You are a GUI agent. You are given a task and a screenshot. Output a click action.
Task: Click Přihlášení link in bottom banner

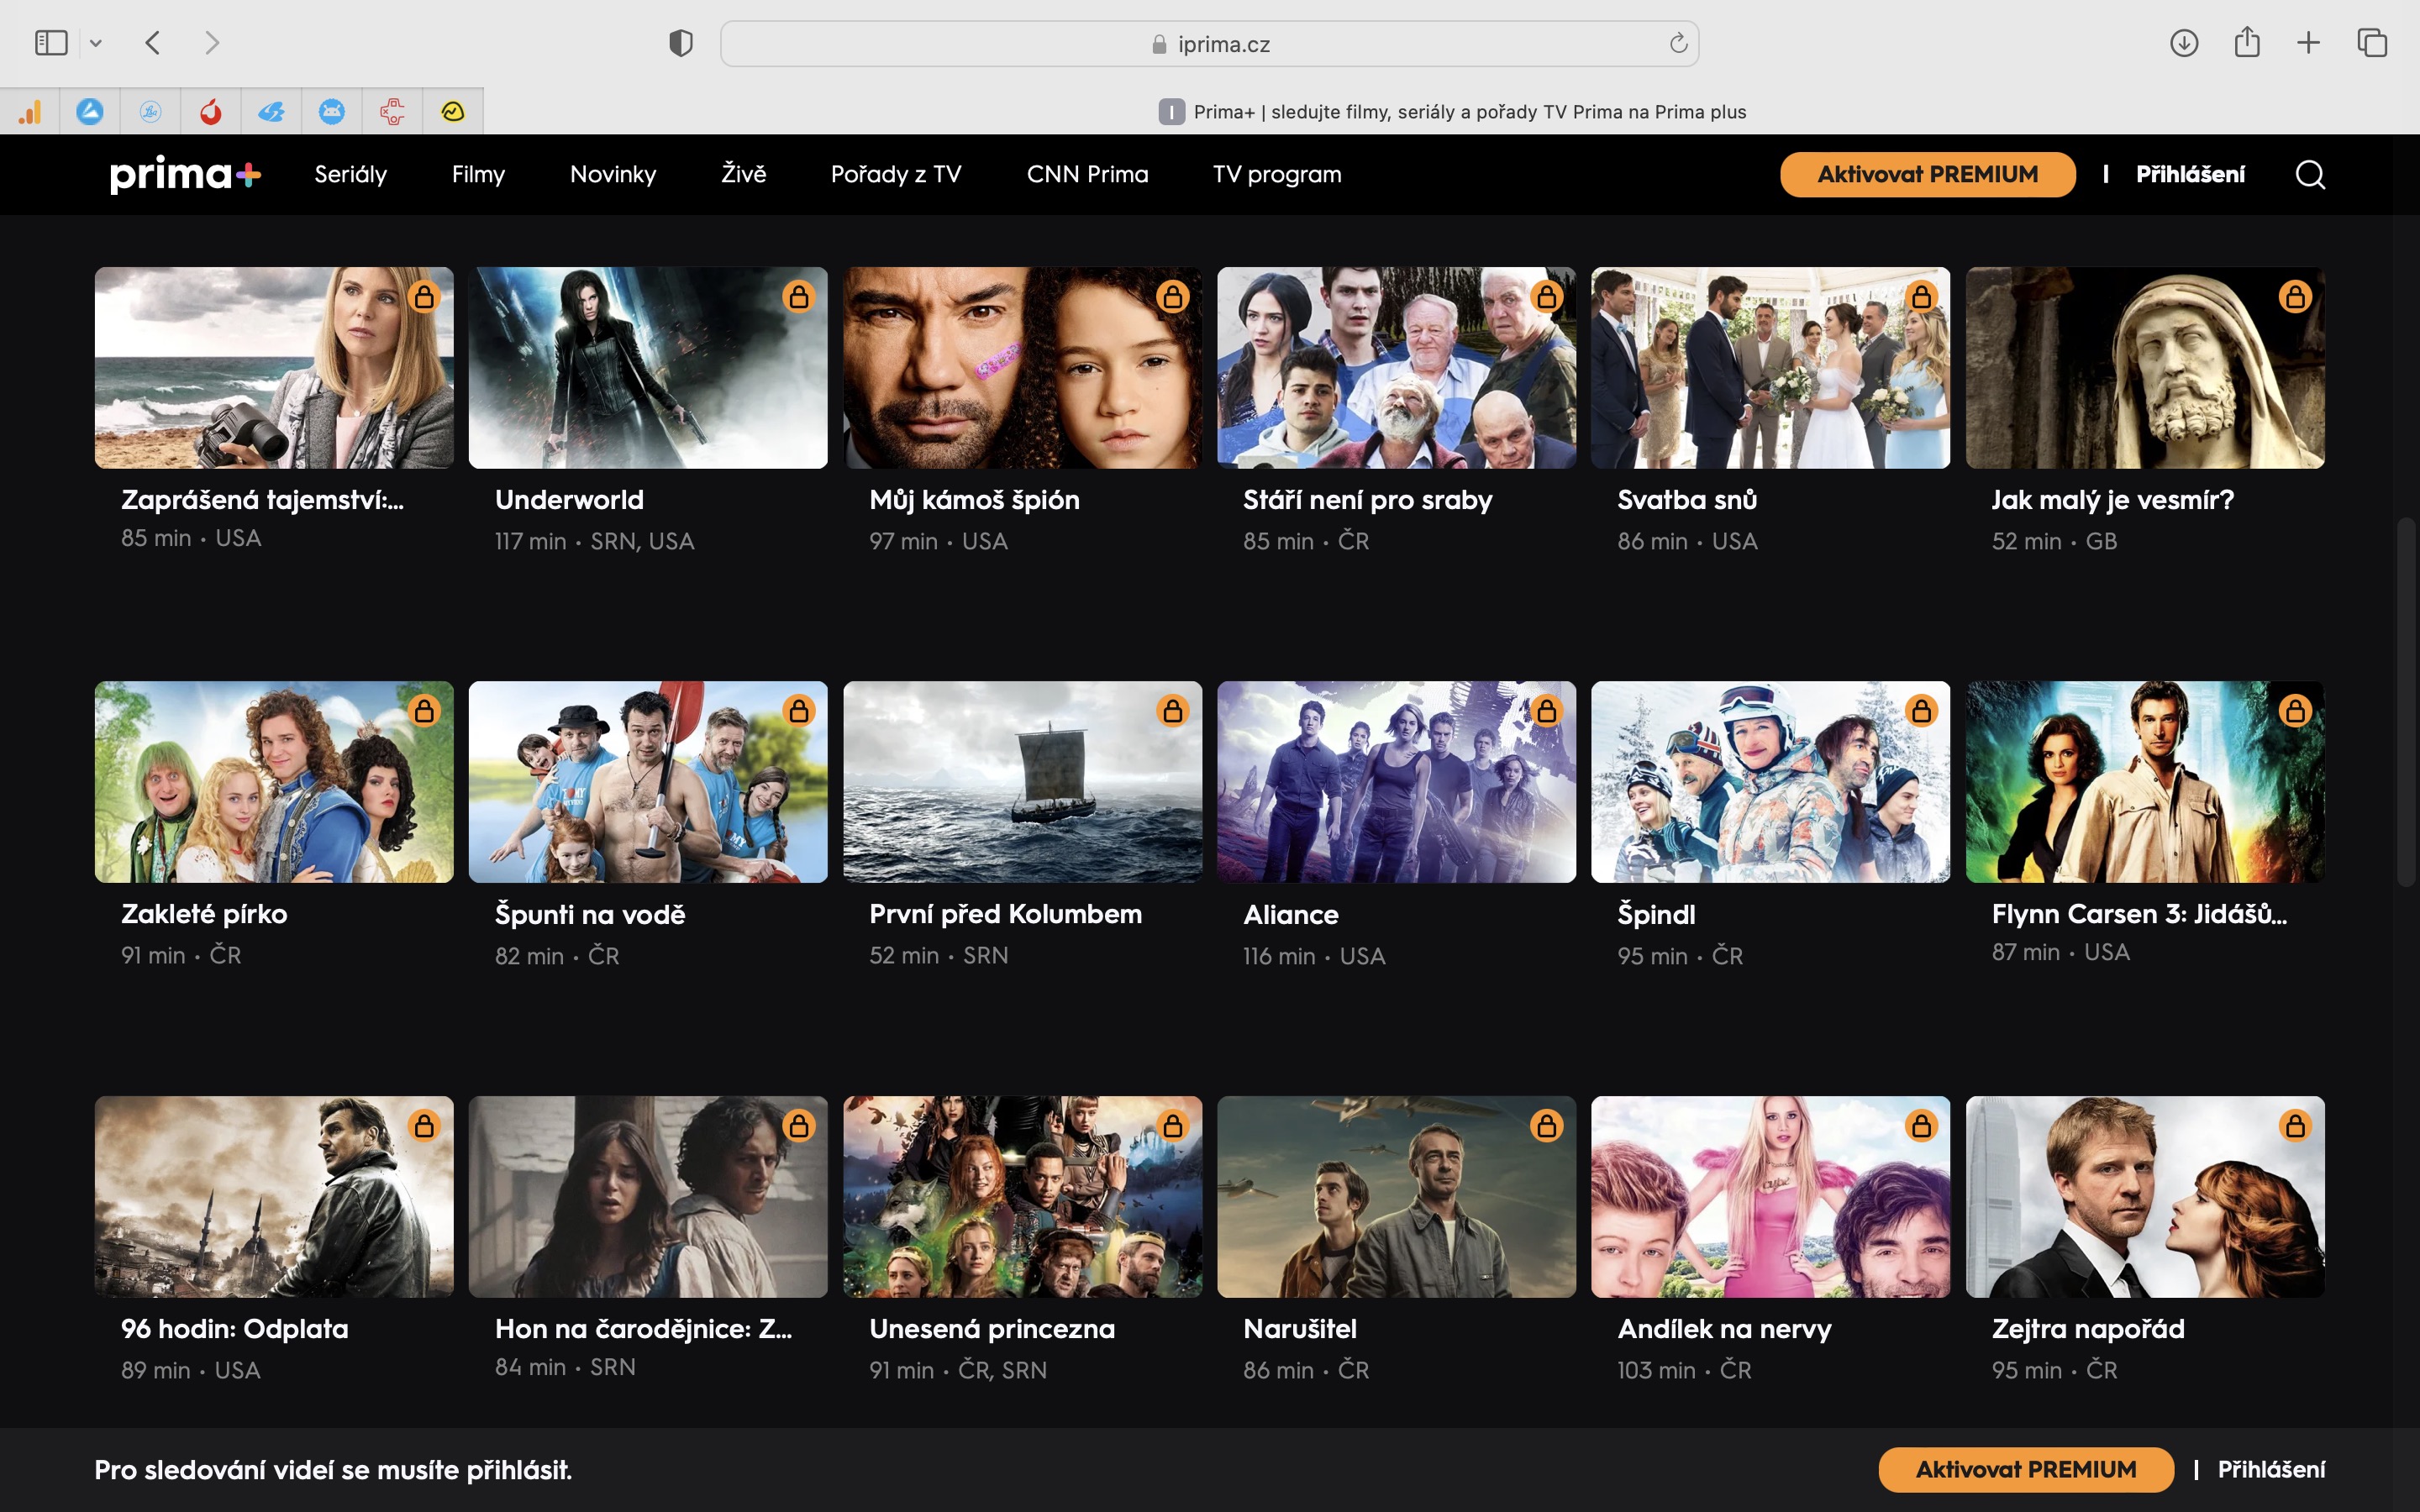pyautogui.click(x=2270, y=1469)
